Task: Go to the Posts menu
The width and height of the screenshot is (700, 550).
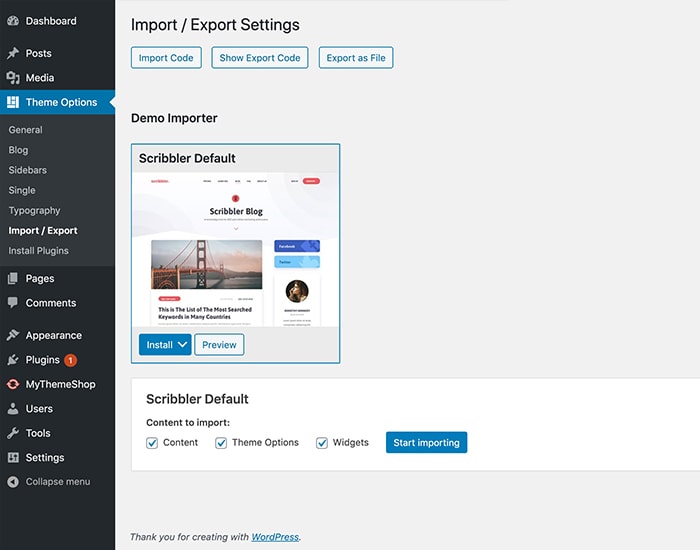Action: 58,53
